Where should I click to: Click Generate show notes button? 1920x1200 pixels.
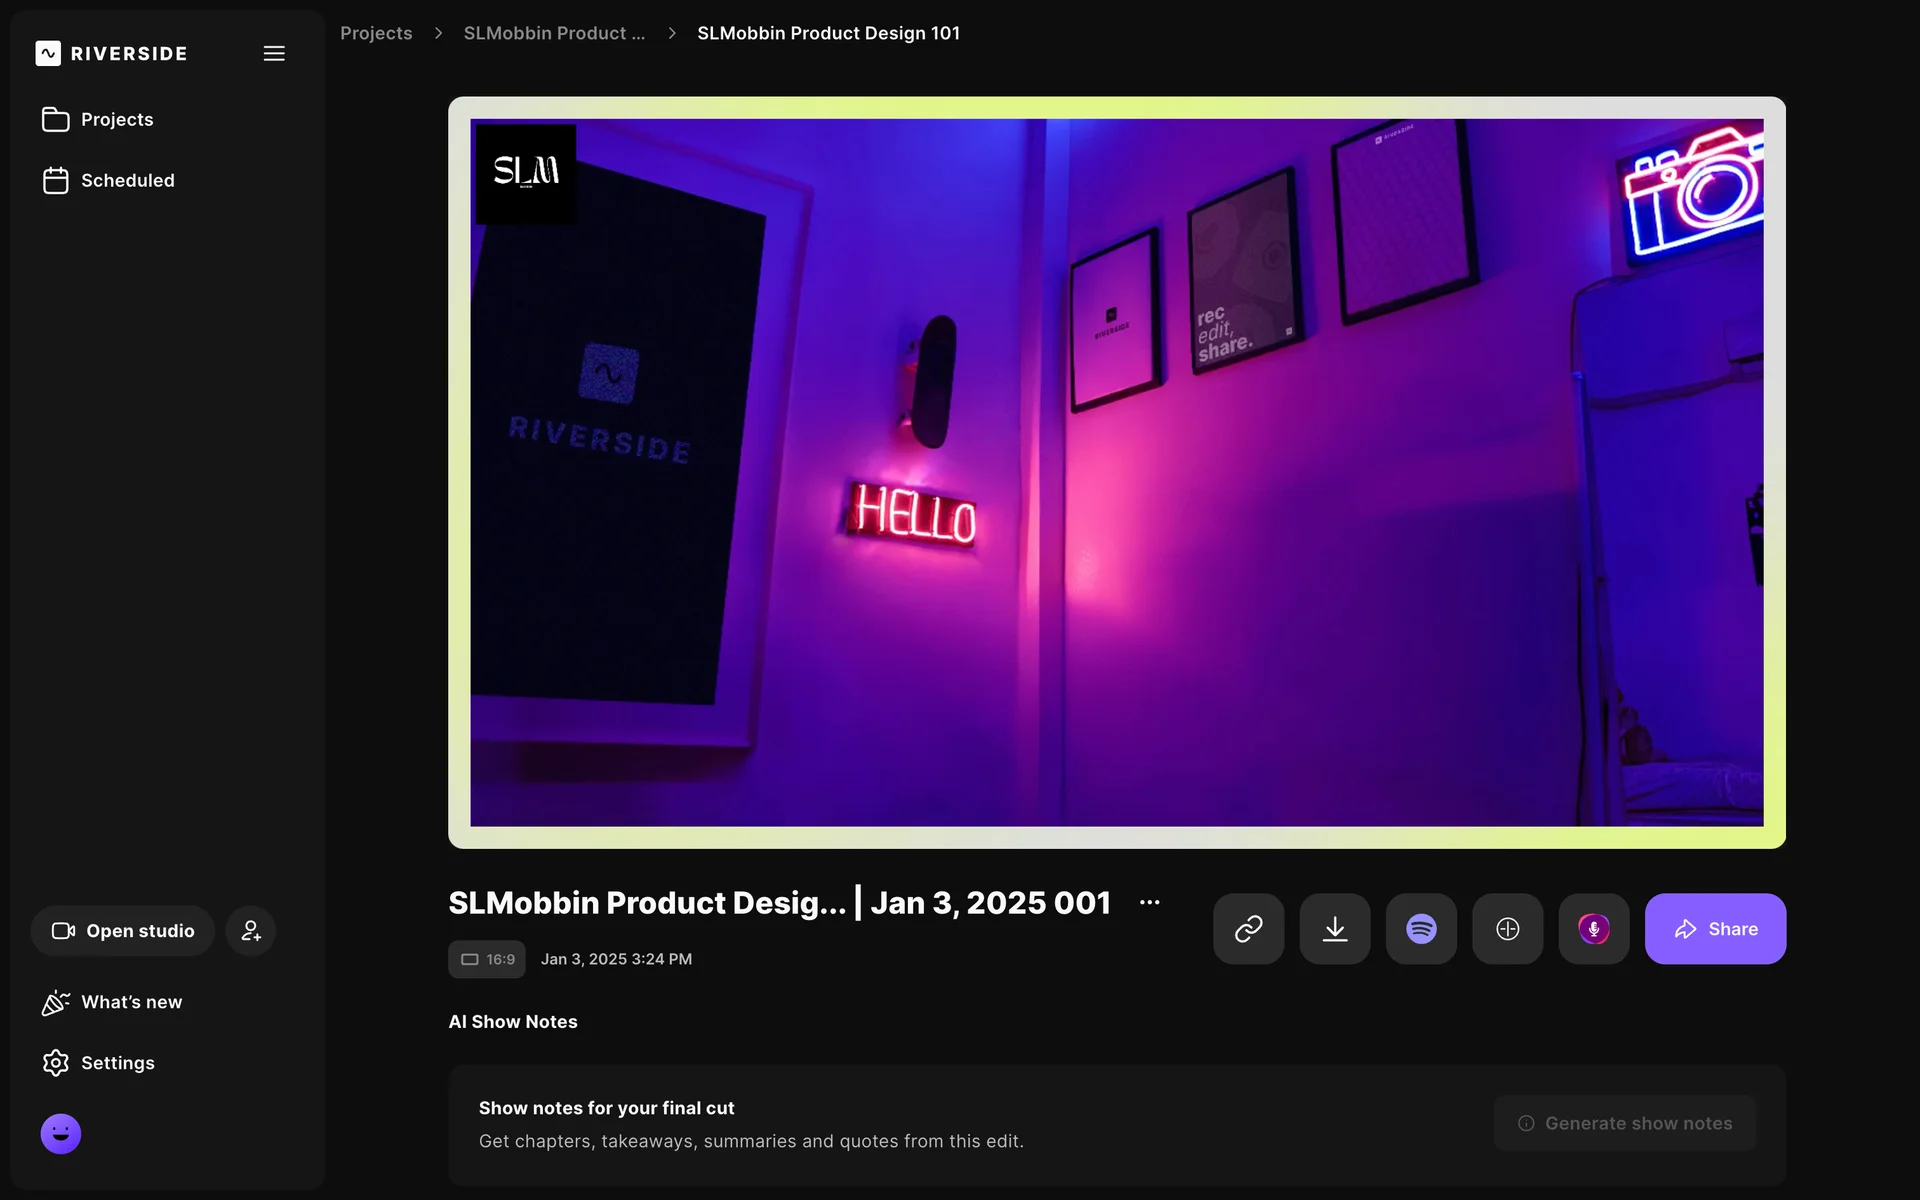[1625, 1123]
